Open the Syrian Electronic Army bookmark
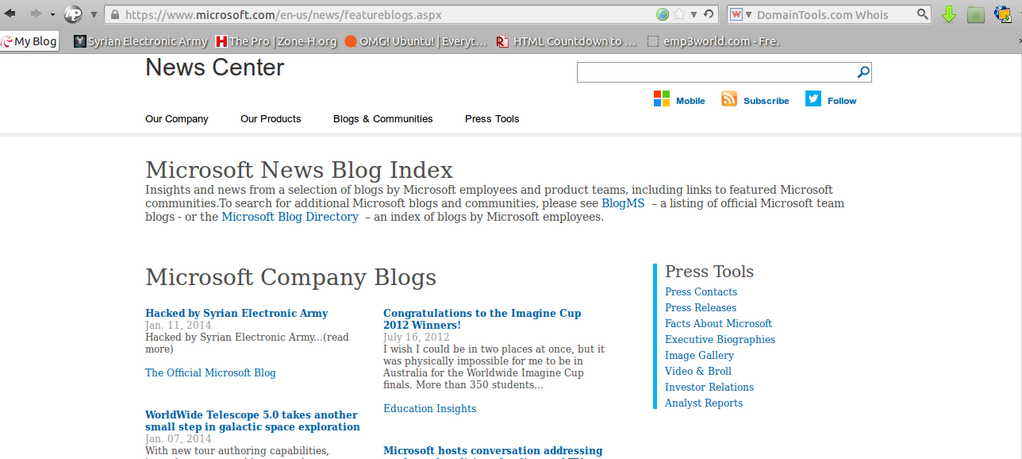1022x459 pixels. [141, 42]
